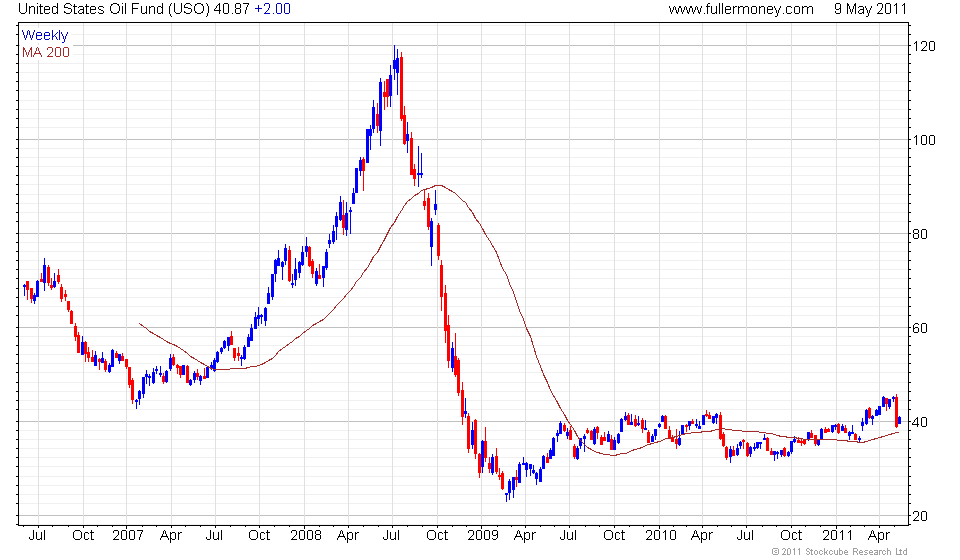Click the 'United States Oil Fund (USO)' title
The width and height of the screenshot is (960, 560).
(114, 9)
